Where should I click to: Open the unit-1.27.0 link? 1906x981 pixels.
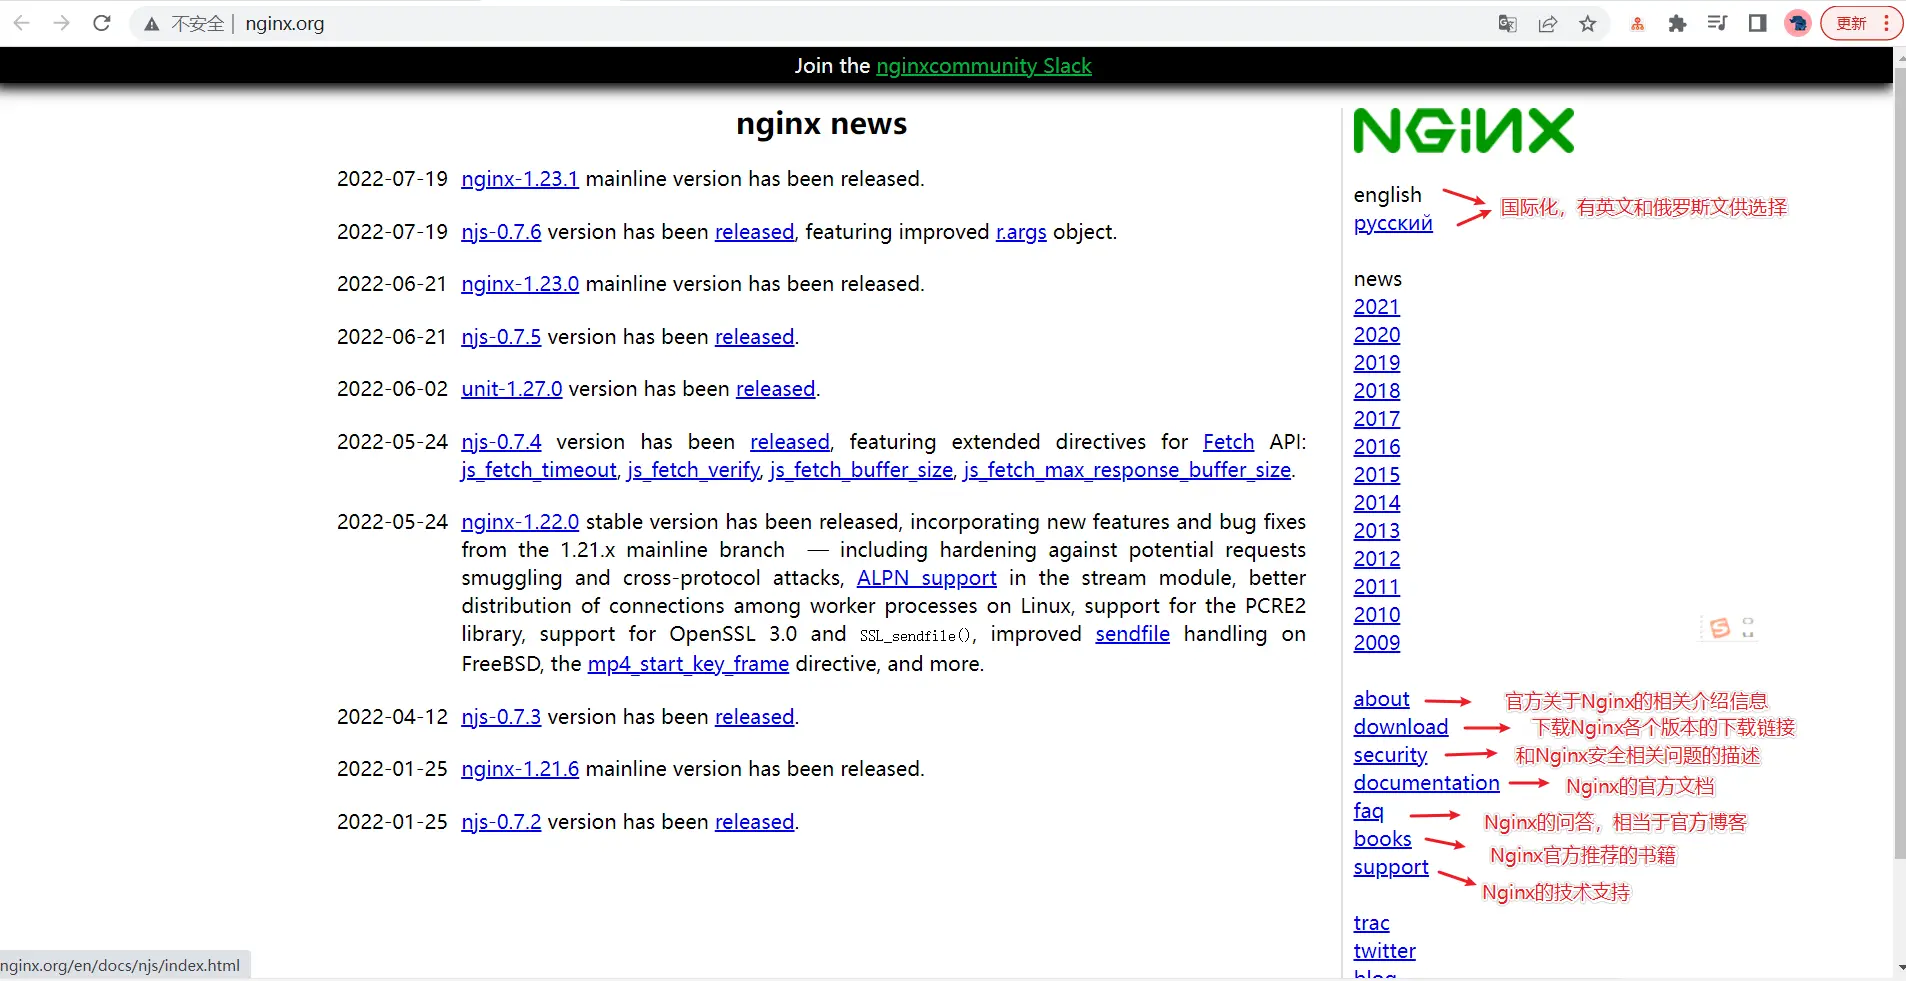[x=512, y=389]
